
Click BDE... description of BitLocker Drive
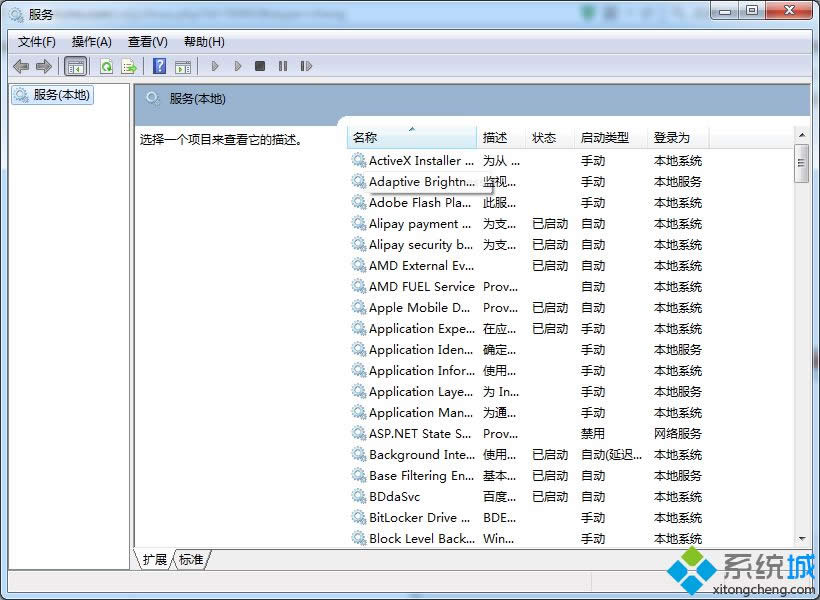[499, 517]
